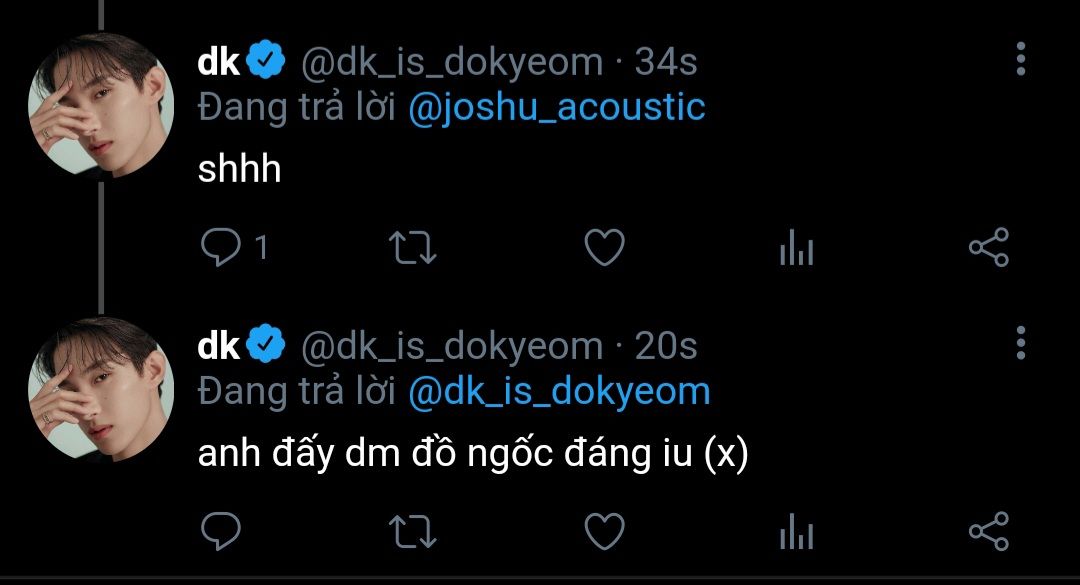1080x585 pixels.
Task: Open more options for the "anh đấy dm" tweet
Action: point(1020,342)
